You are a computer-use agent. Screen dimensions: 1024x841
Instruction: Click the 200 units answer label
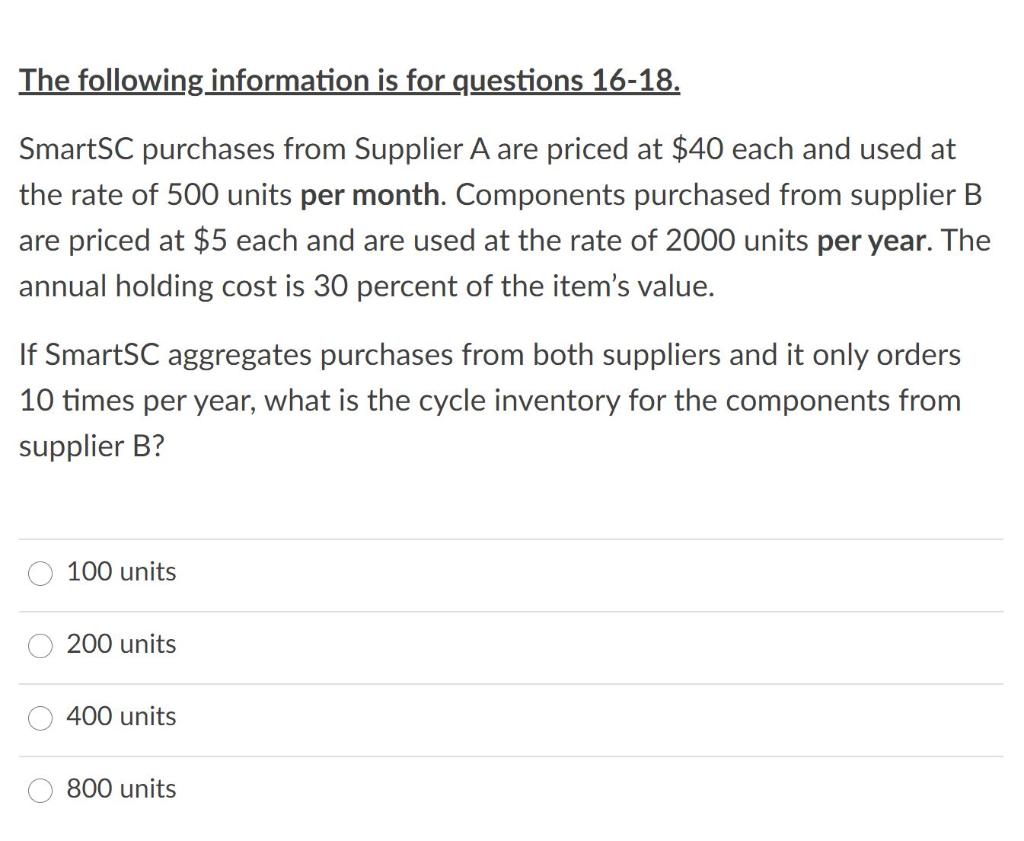(x=121, y=645)
